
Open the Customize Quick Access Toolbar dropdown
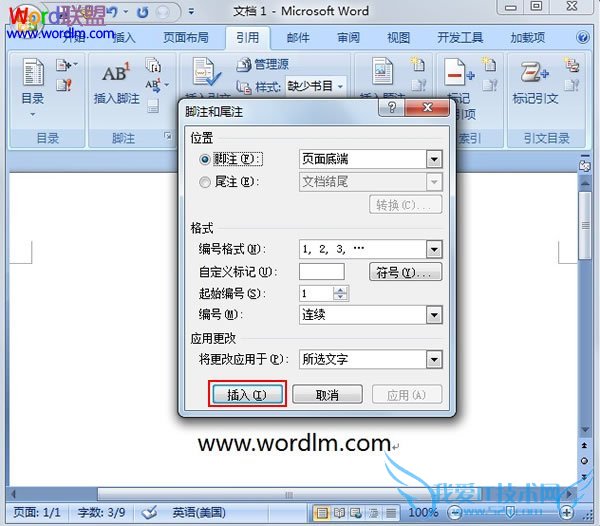click(x=191, y=12)
